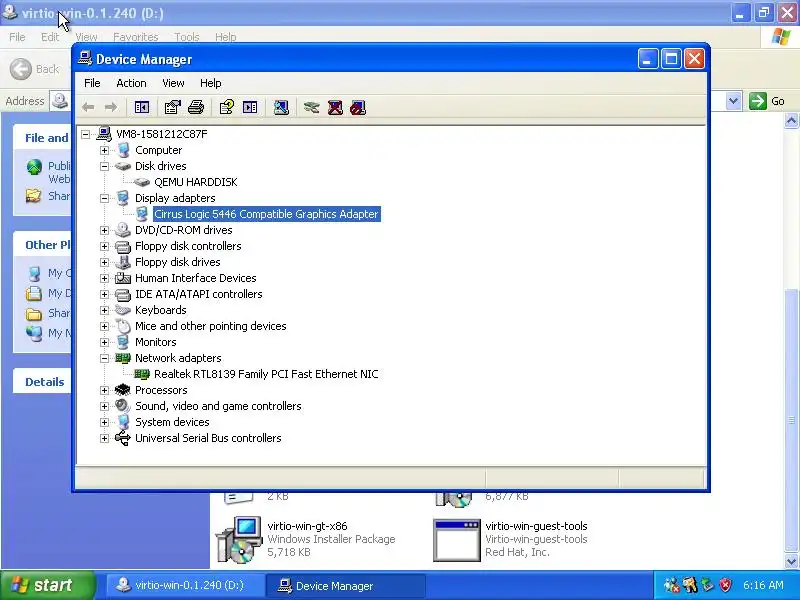800x600 pixels.
Task: Click the Print toolbar icon
Action: click(196, 107)
